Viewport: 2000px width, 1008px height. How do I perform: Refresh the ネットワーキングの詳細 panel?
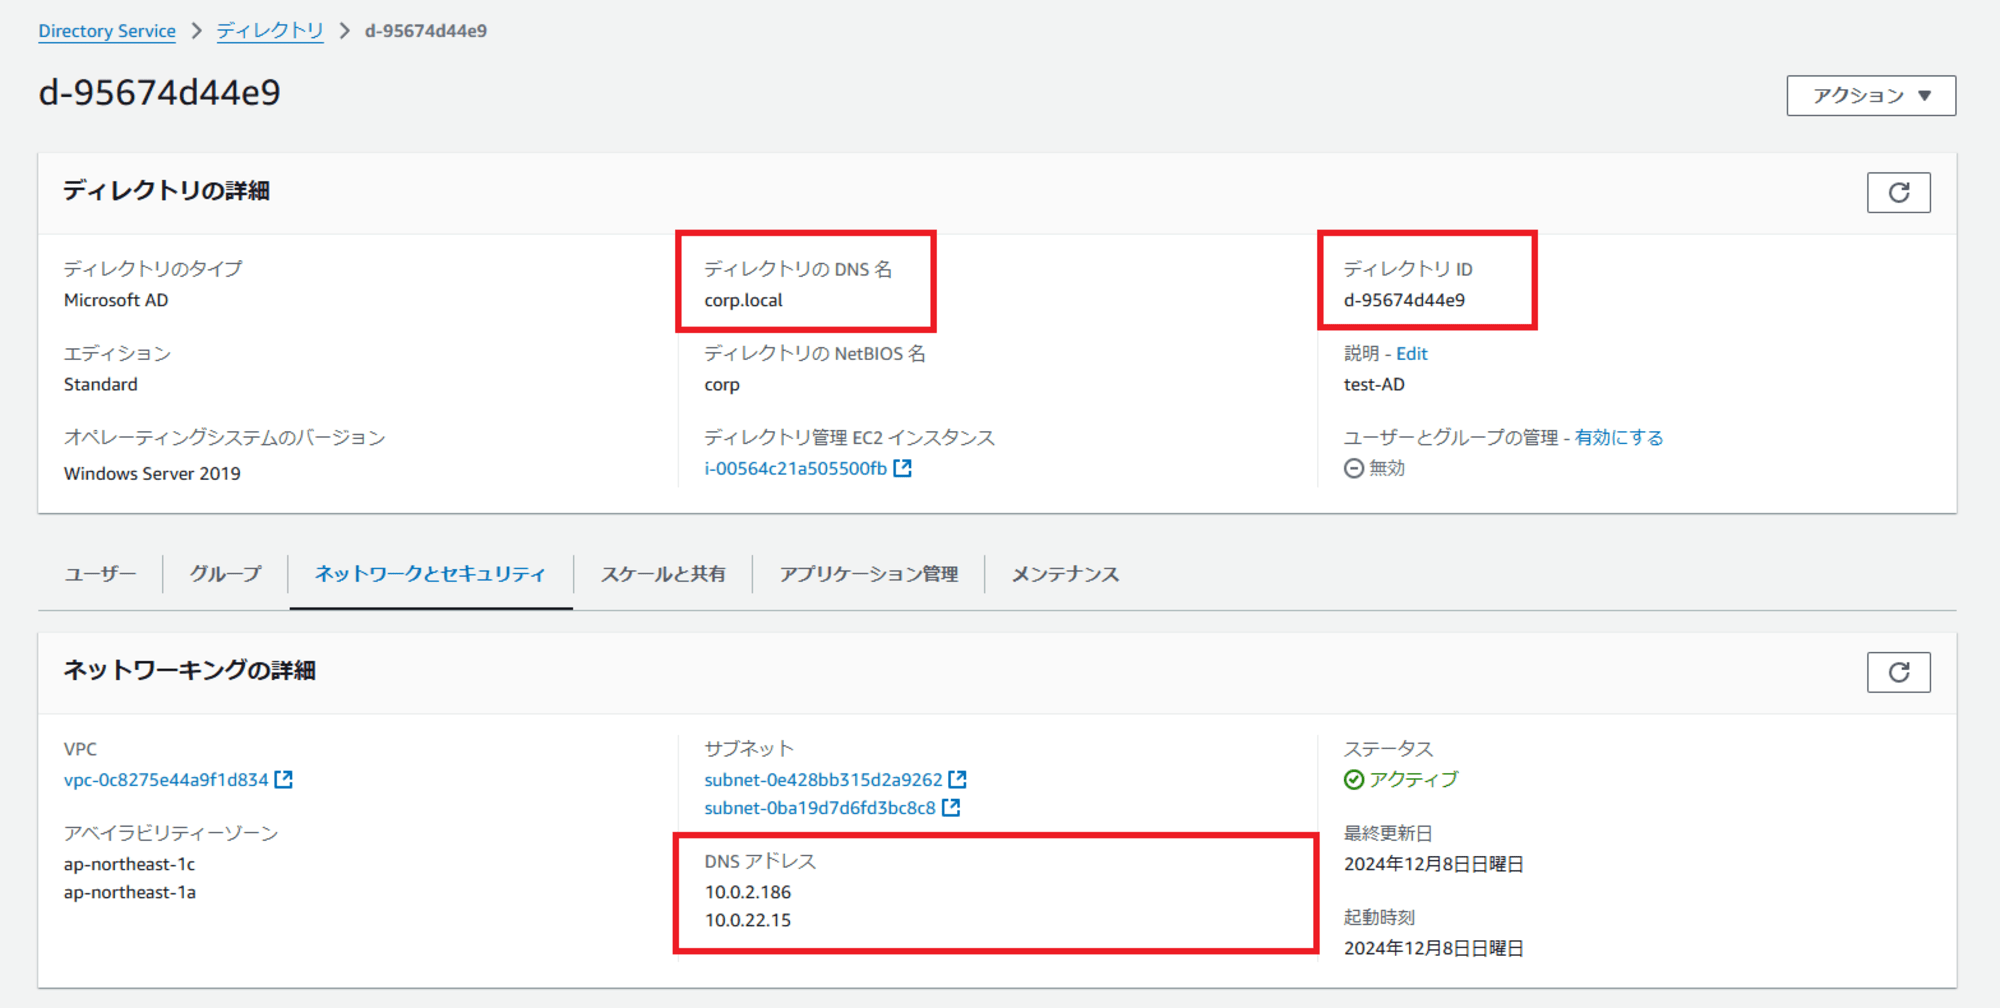click(x=1898, y=672)
